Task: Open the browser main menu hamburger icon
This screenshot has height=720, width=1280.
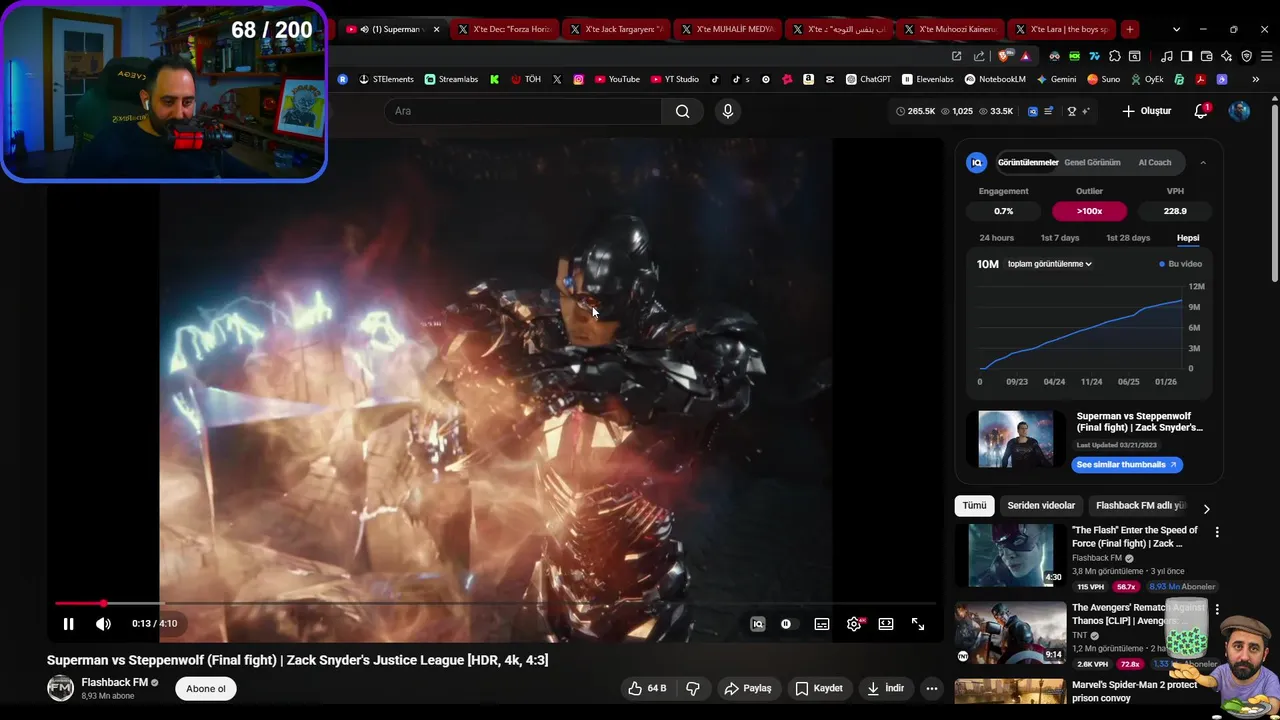Action: tap(1266, 56)
